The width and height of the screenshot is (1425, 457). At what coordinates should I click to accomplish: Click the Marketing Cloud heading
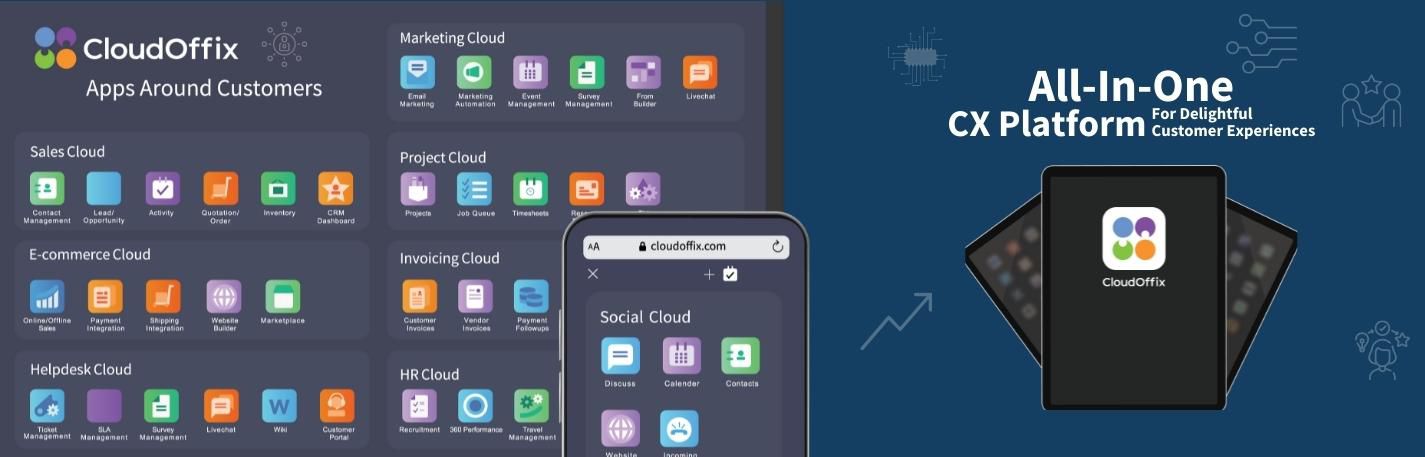[452, 38]
